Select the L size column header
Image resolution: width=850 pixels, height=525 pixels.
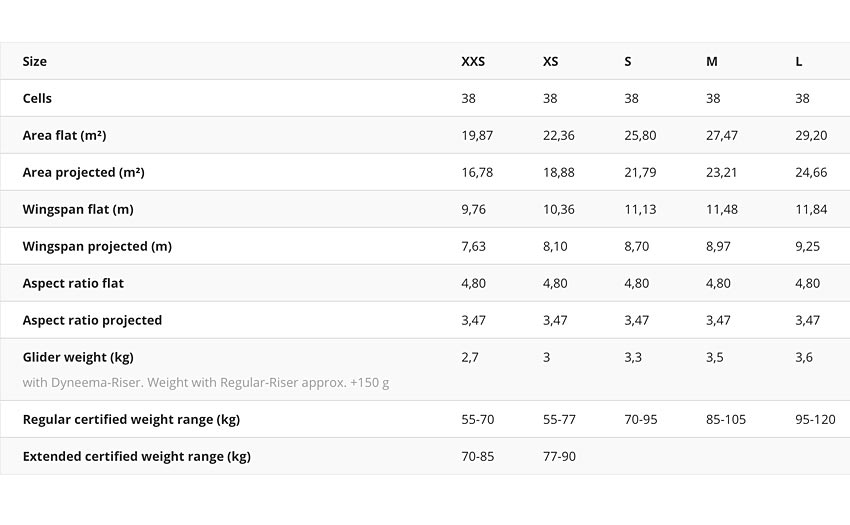coord(799,61)
